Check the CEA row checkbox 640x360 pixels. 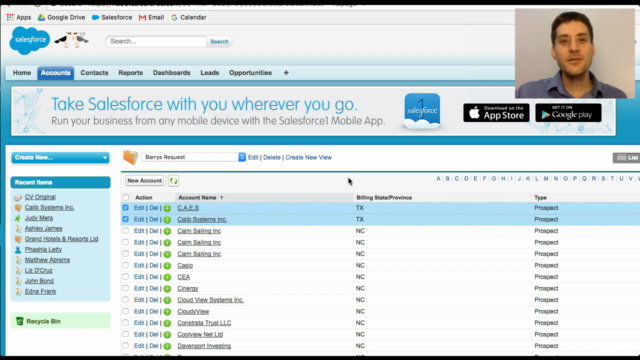click(x=125, y=276)
